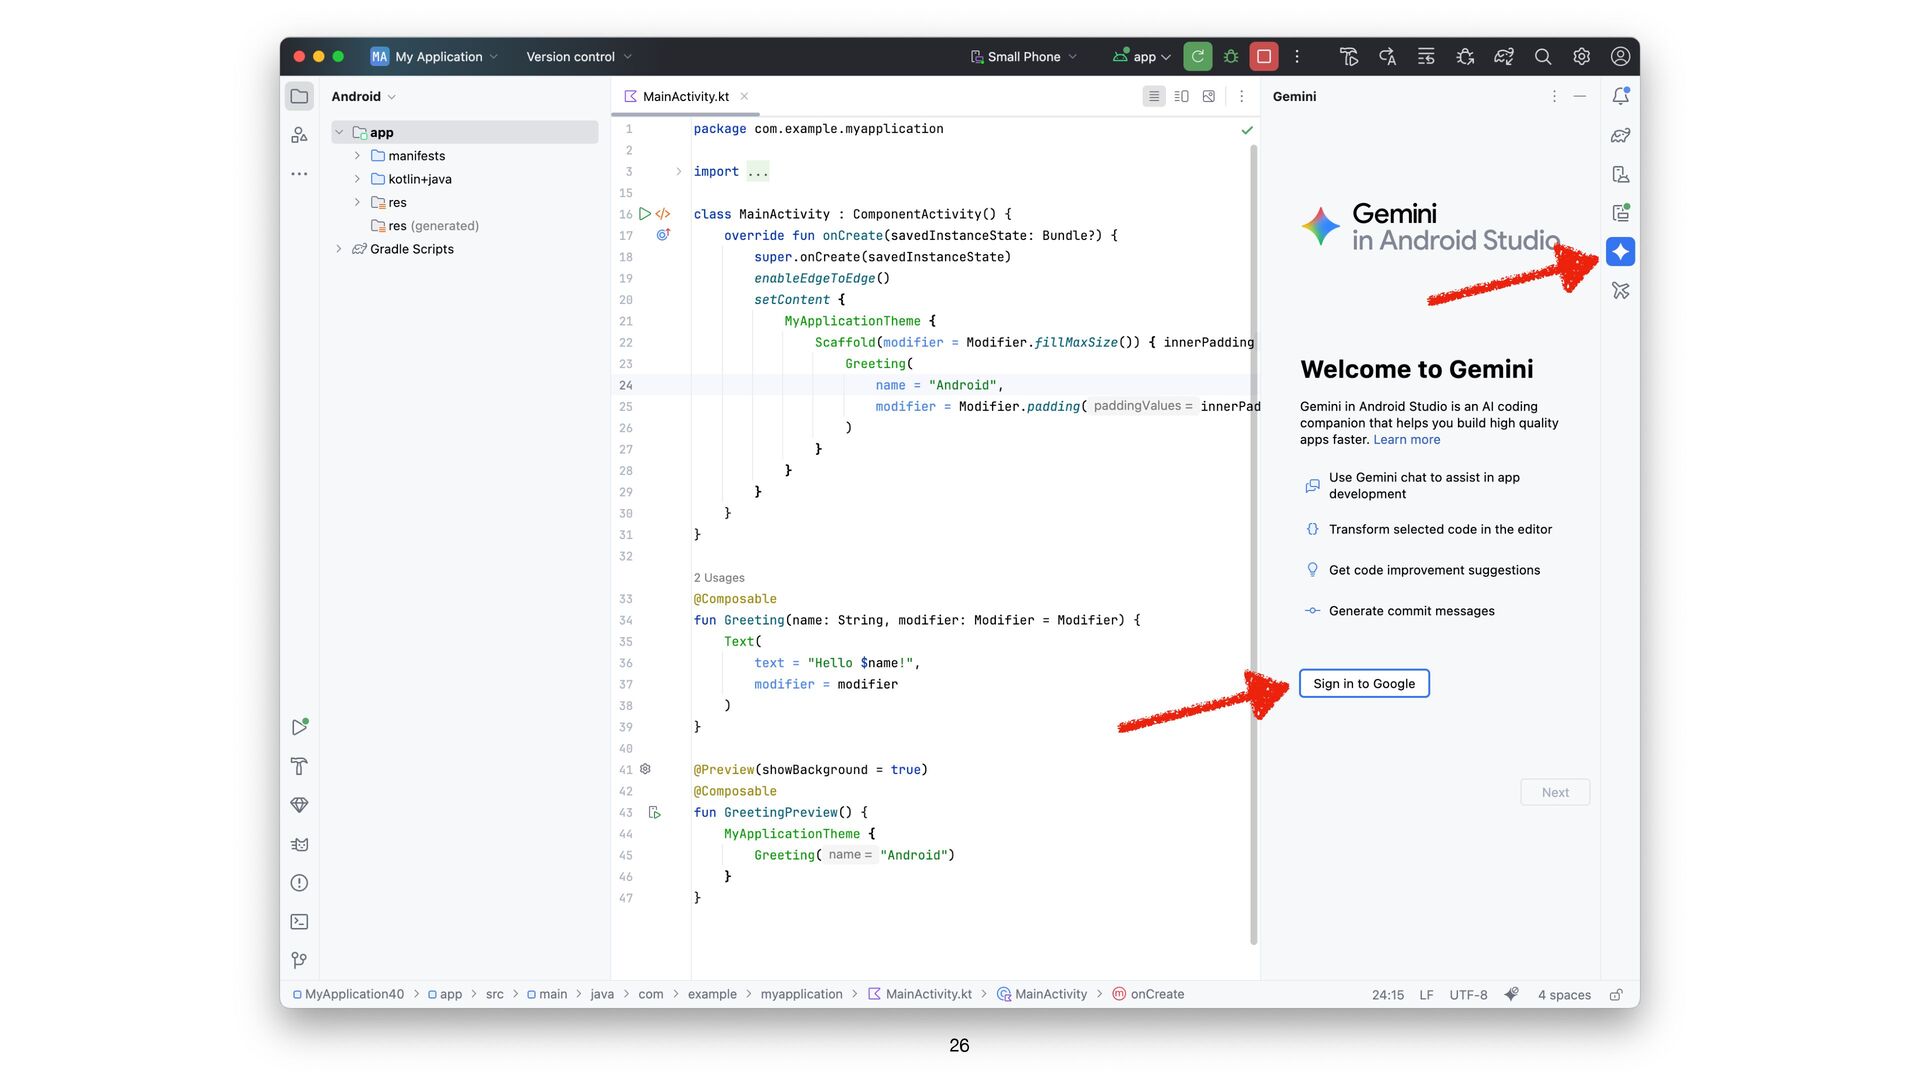Click the Next button in Gemini panel
This screenshot has height=1080, width=1920.
(x=1555, y=792)
